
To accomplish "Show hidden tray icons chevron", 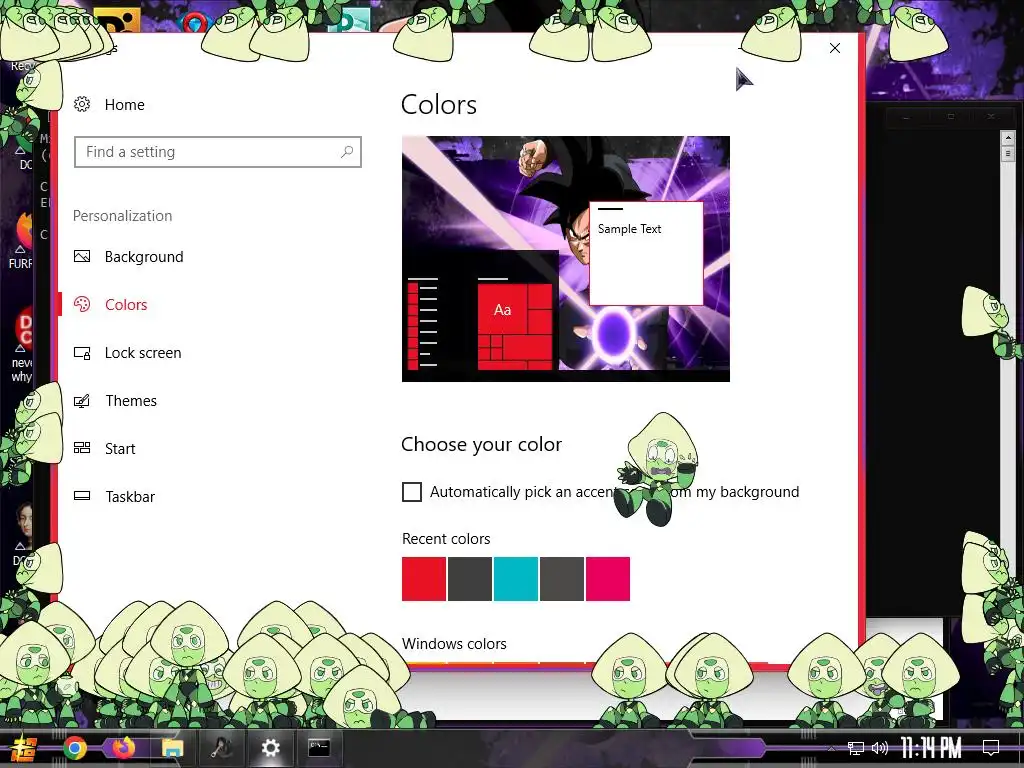I will point(831,749).
